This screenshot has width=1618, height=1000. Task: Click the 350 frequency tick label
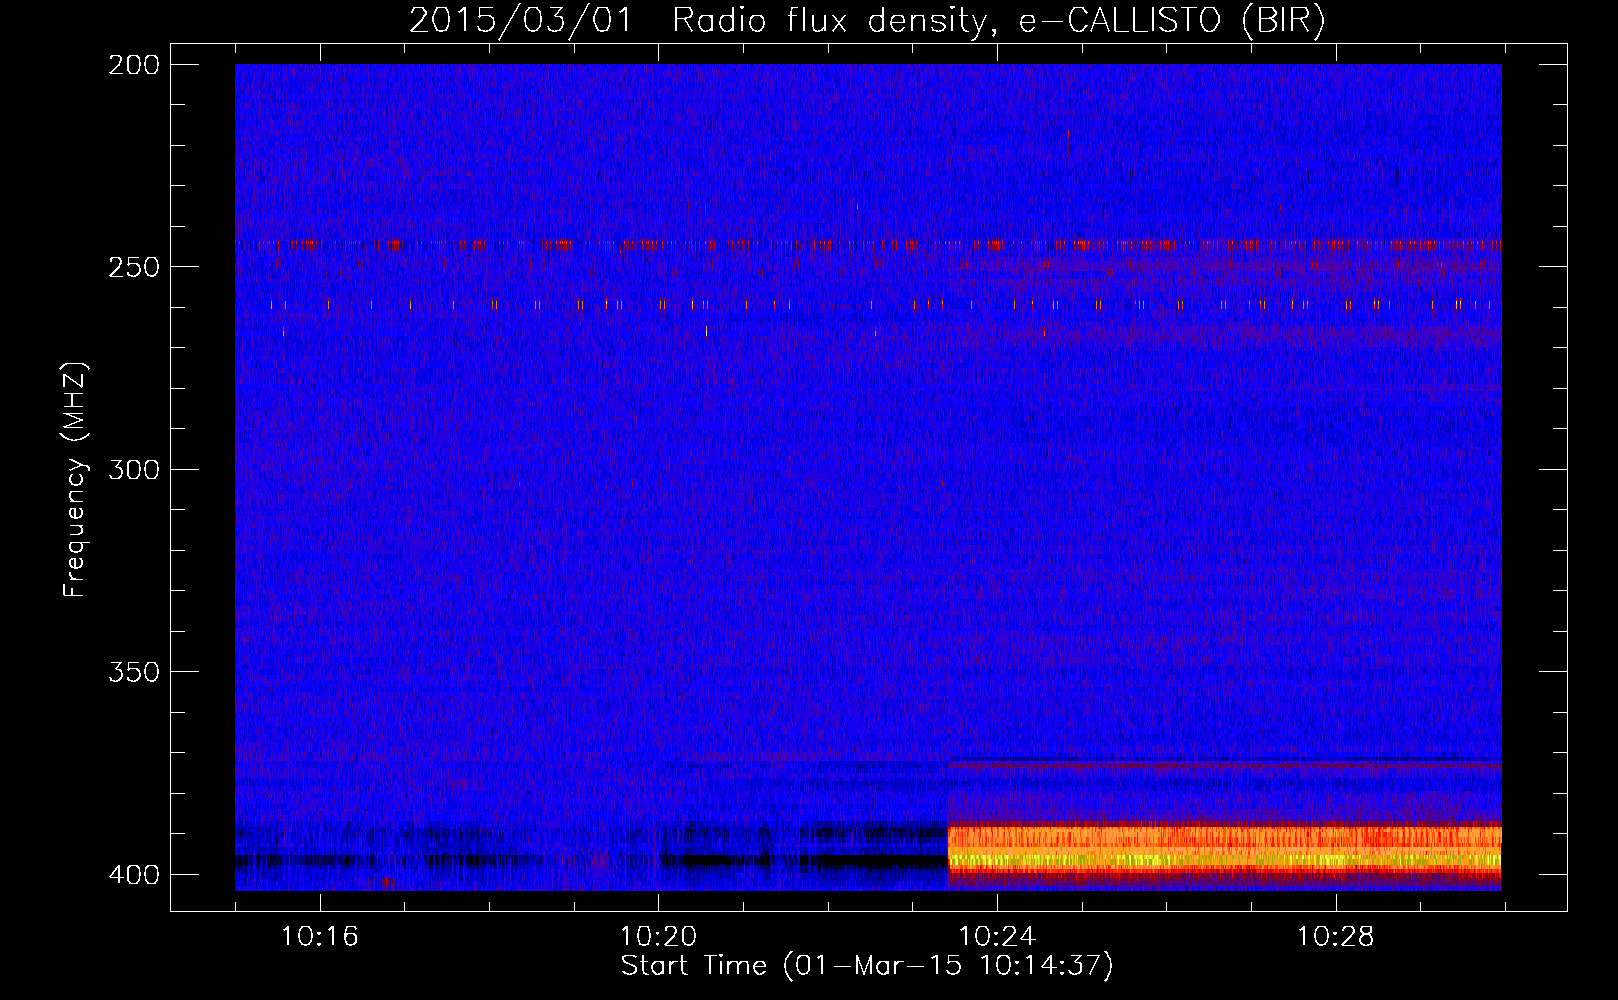click(x=134, y=671)
